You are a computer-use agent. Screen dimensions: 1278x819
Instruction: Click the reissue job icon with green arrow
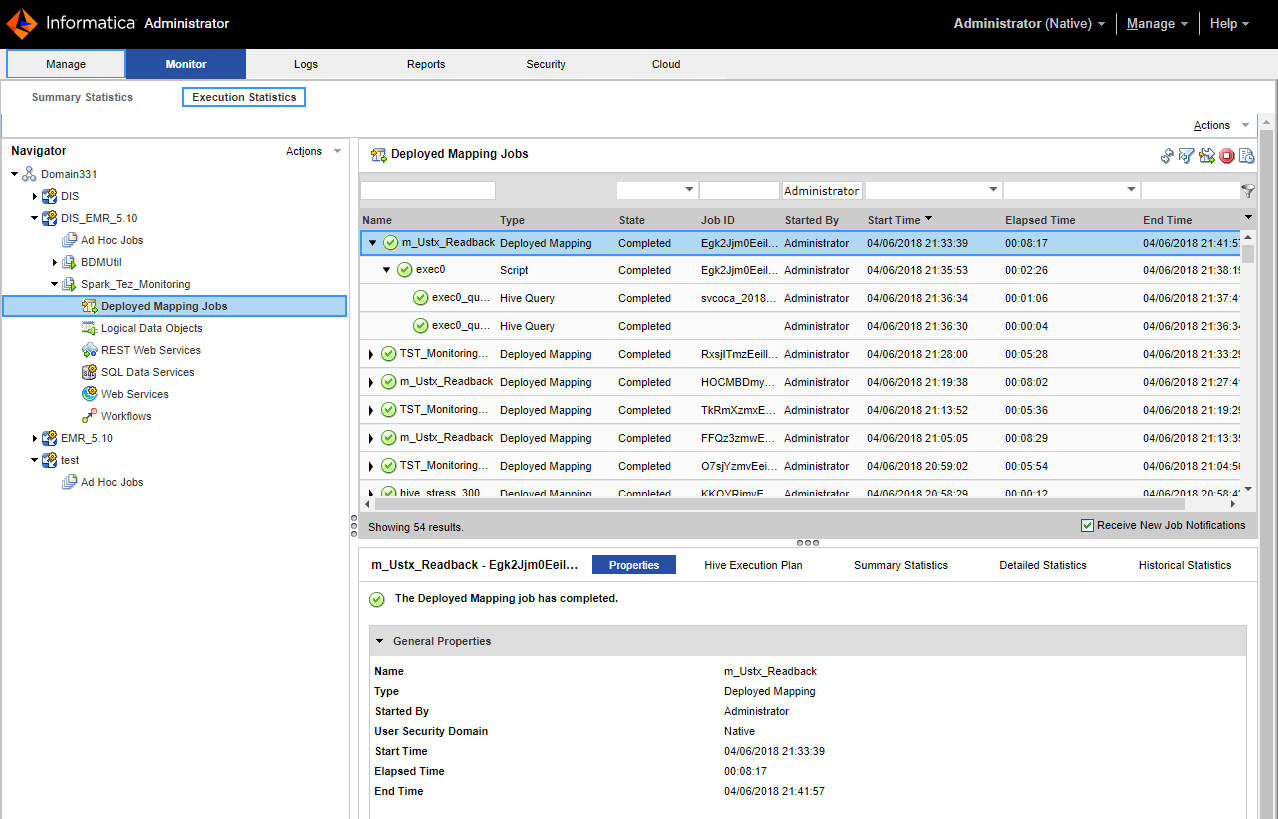coord(1207,155)
